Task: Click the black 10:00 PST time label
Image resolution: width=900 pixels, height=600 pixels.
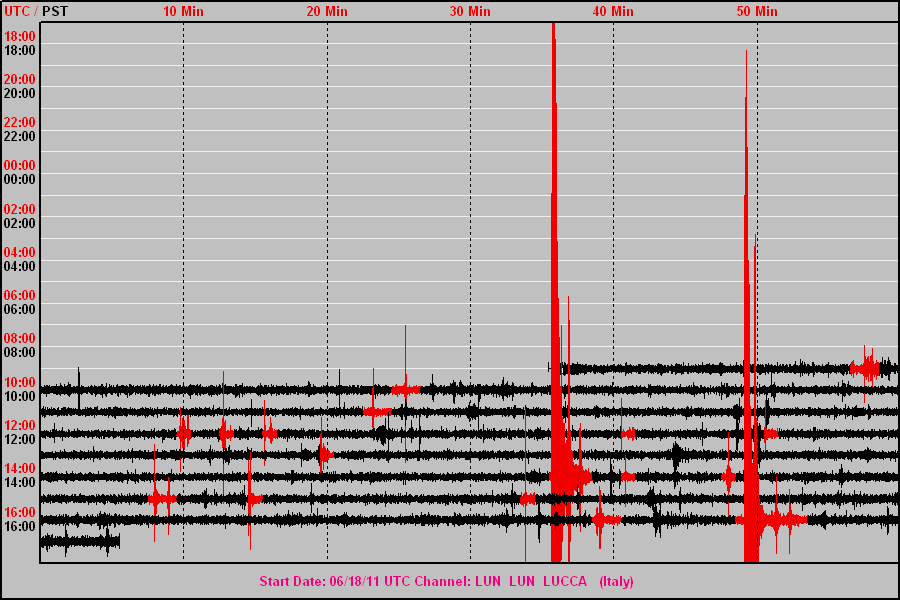Action: coord(20,397)
